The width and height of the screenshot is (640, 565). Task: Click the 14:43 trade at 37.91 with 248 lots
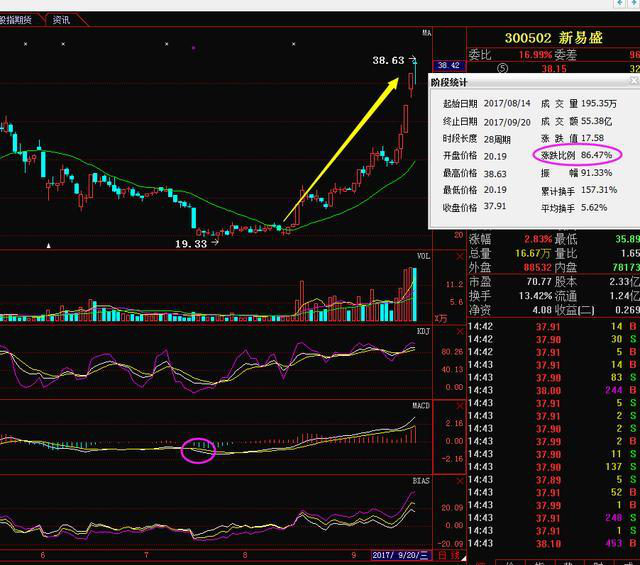click(553, 518)
